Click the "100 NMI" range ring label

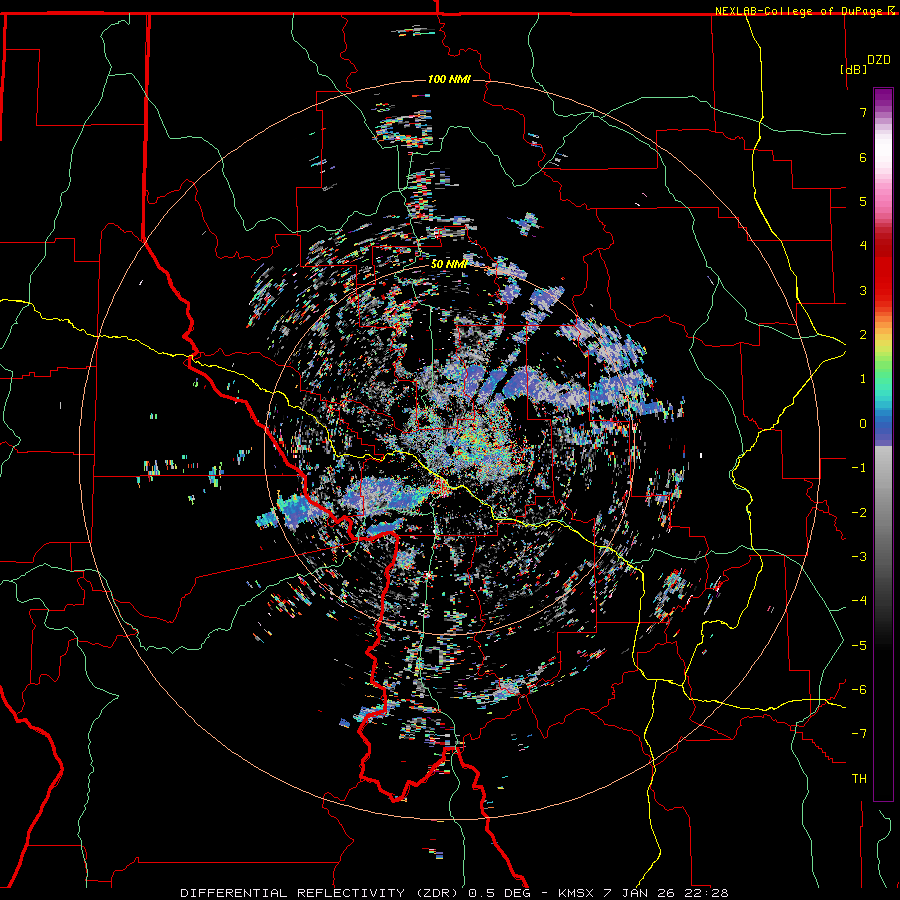tap(449, 79)
